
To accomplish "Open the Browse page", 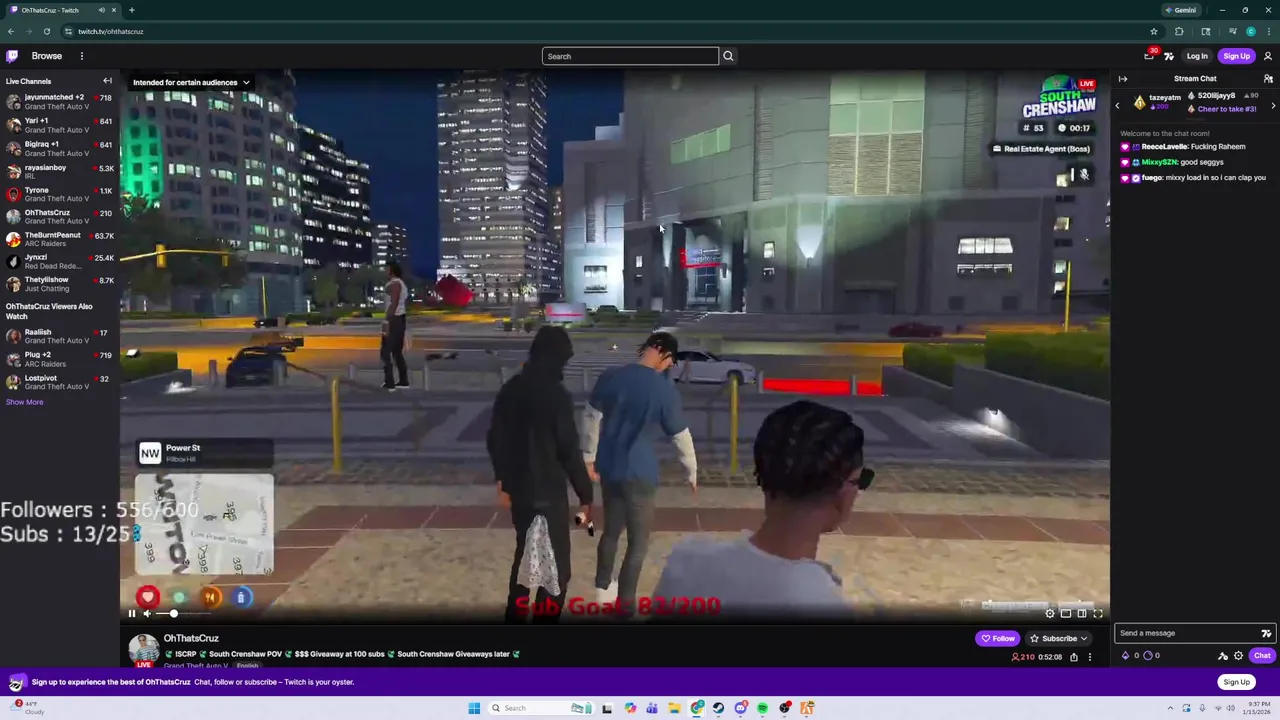I will [x=46, y=56].
